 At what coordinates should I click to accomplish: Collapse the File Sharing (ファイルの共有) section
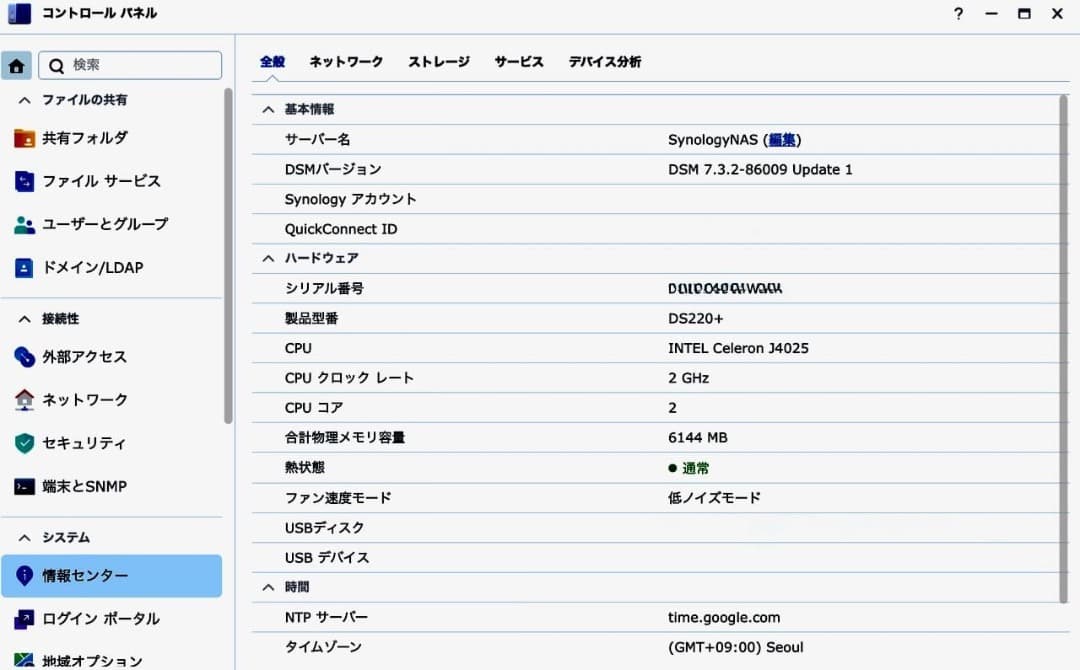[25, 101]
